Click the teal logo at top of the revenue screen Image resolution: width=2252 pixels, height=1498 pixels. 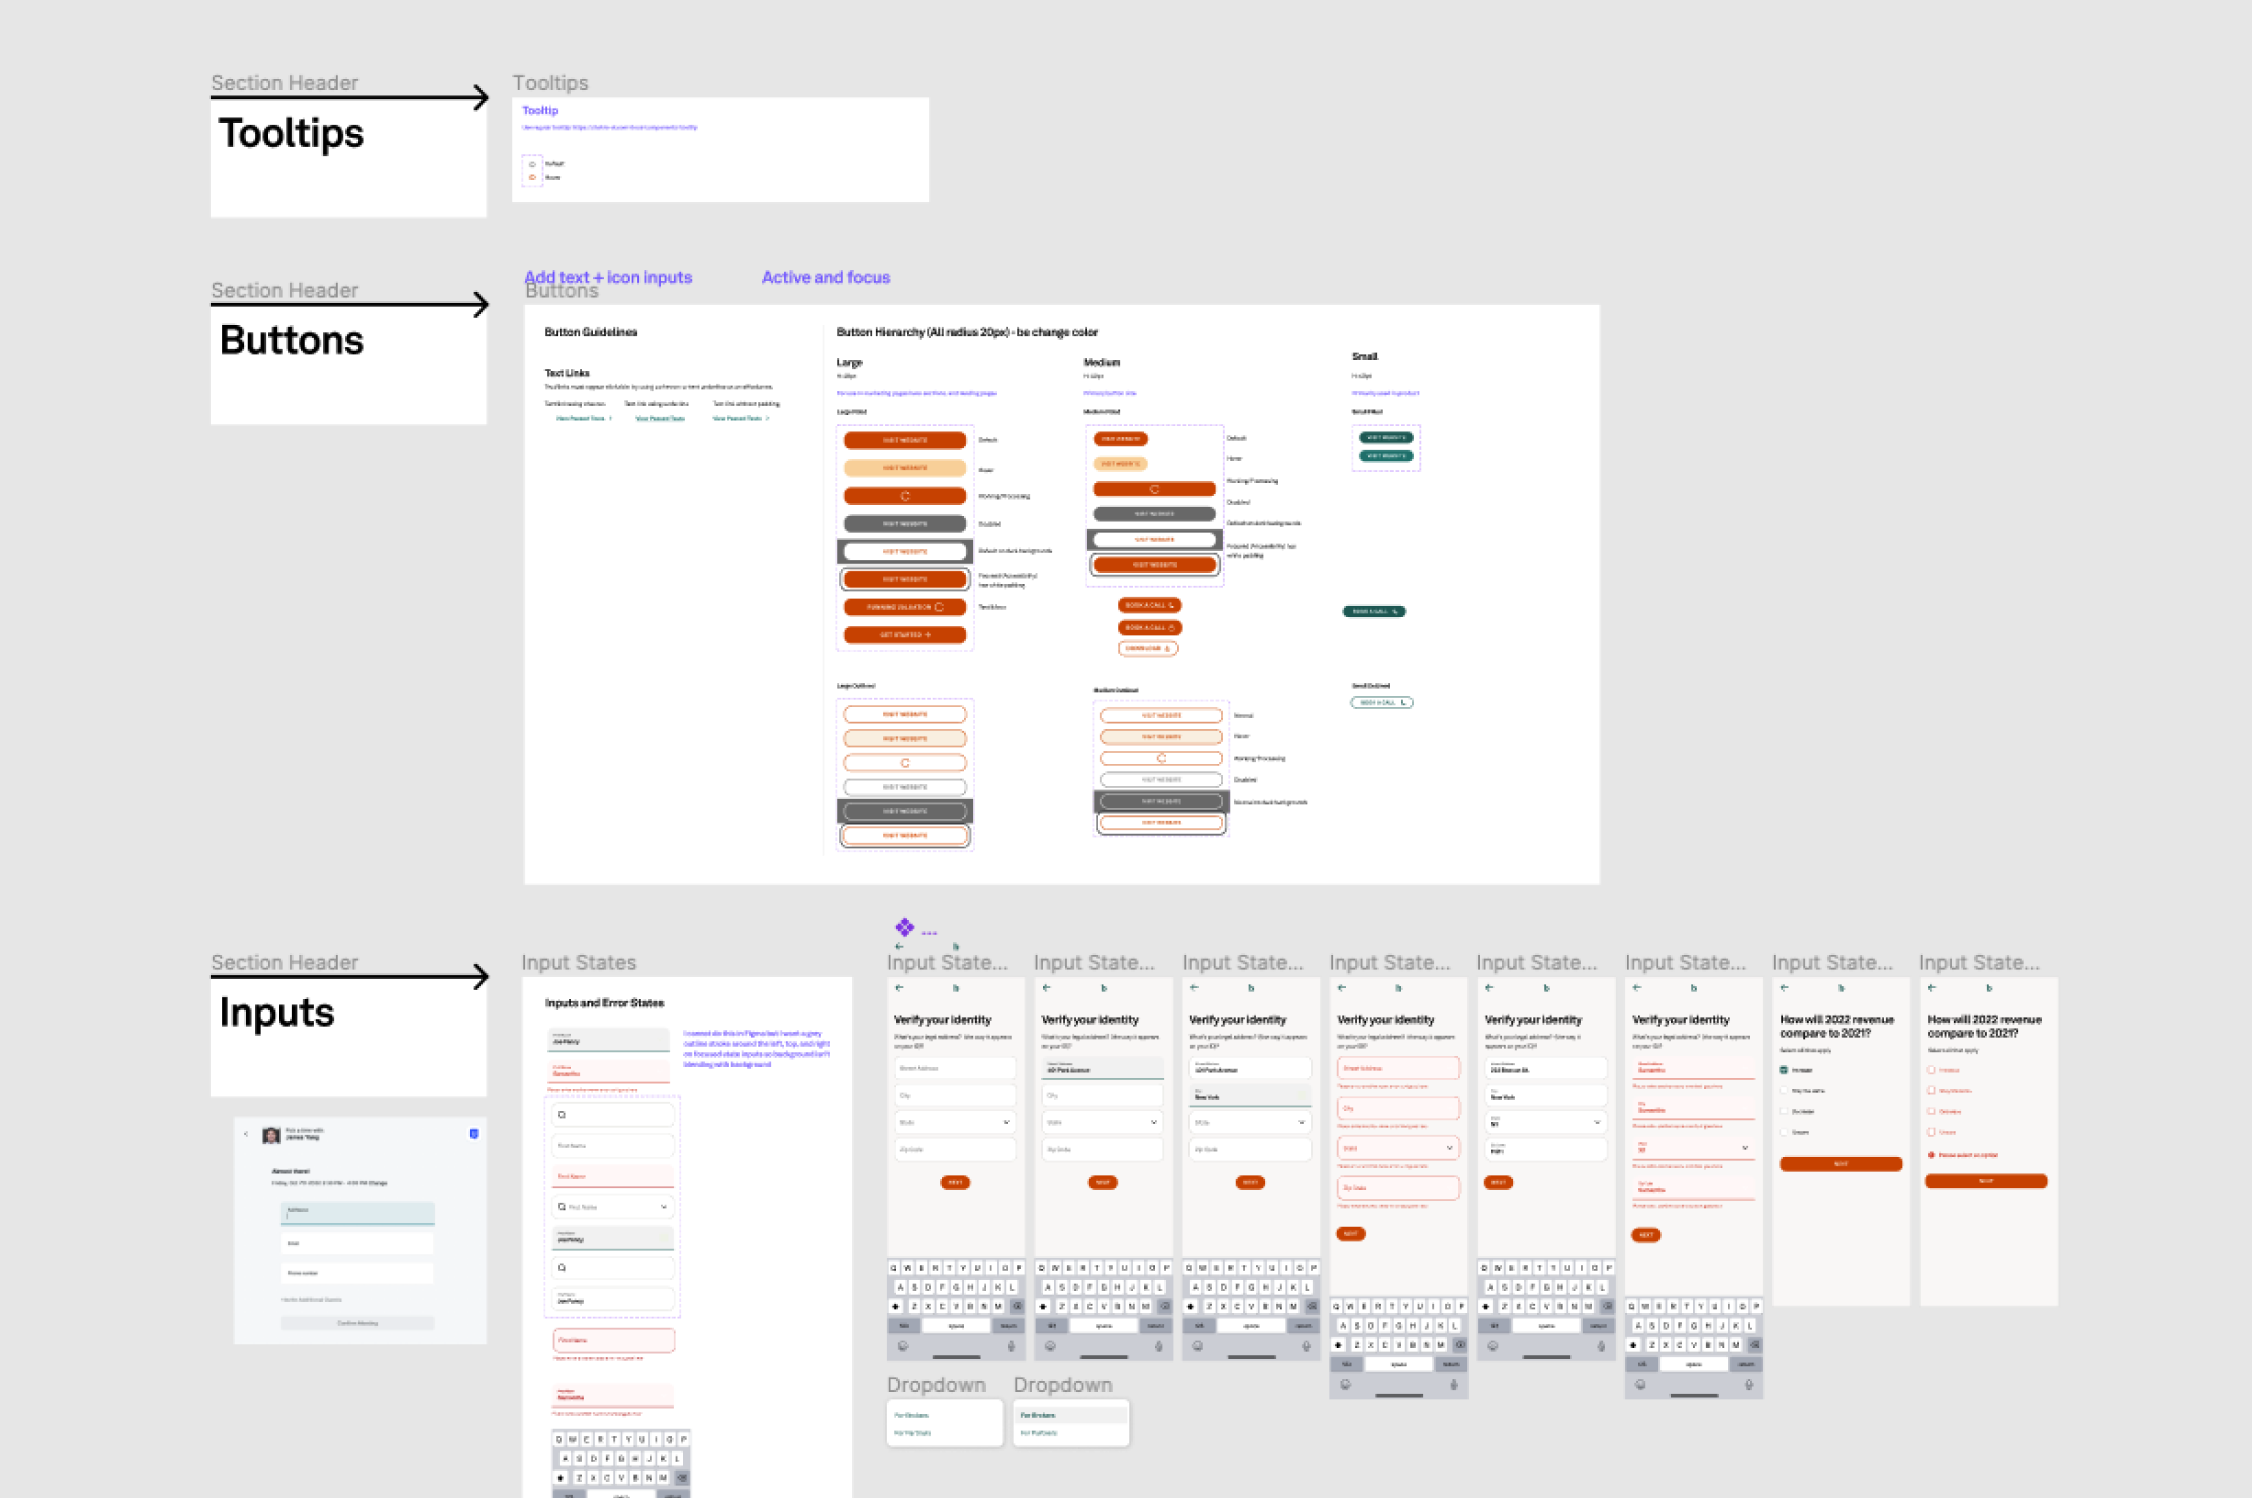coord(1841,988)
